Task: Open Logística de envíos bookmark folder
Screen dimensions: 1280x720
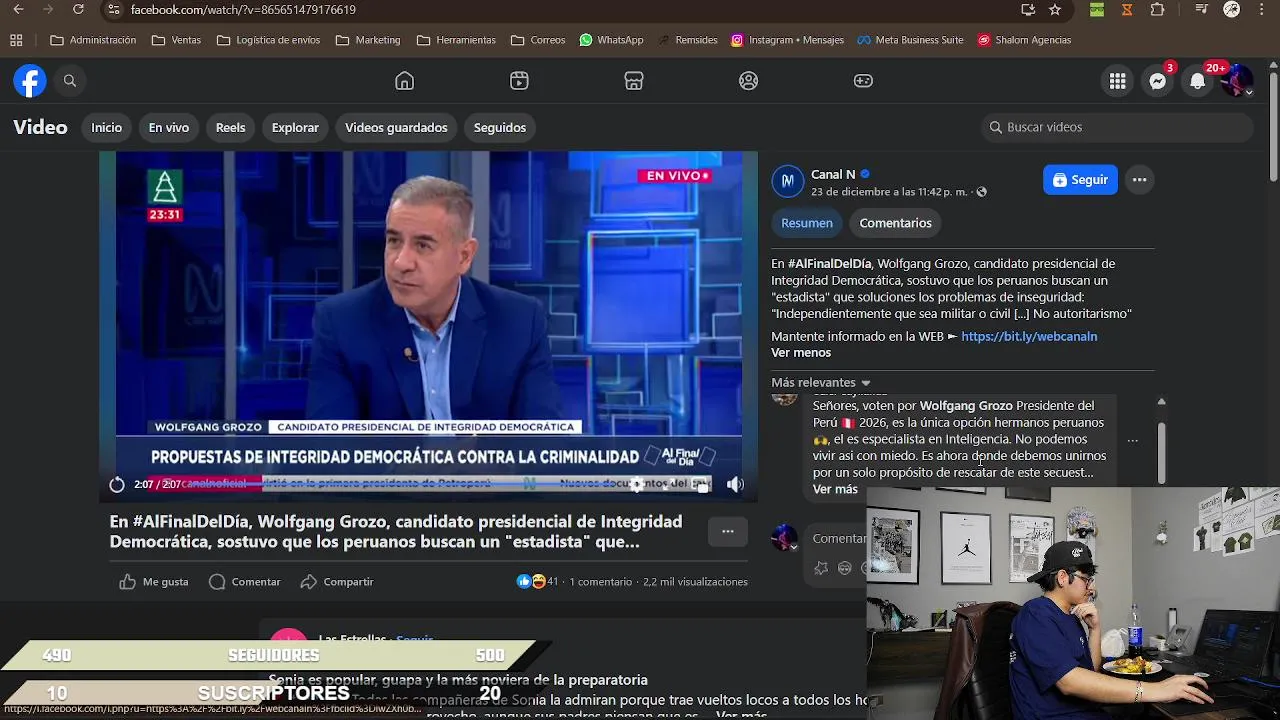Action: point(268,40)
